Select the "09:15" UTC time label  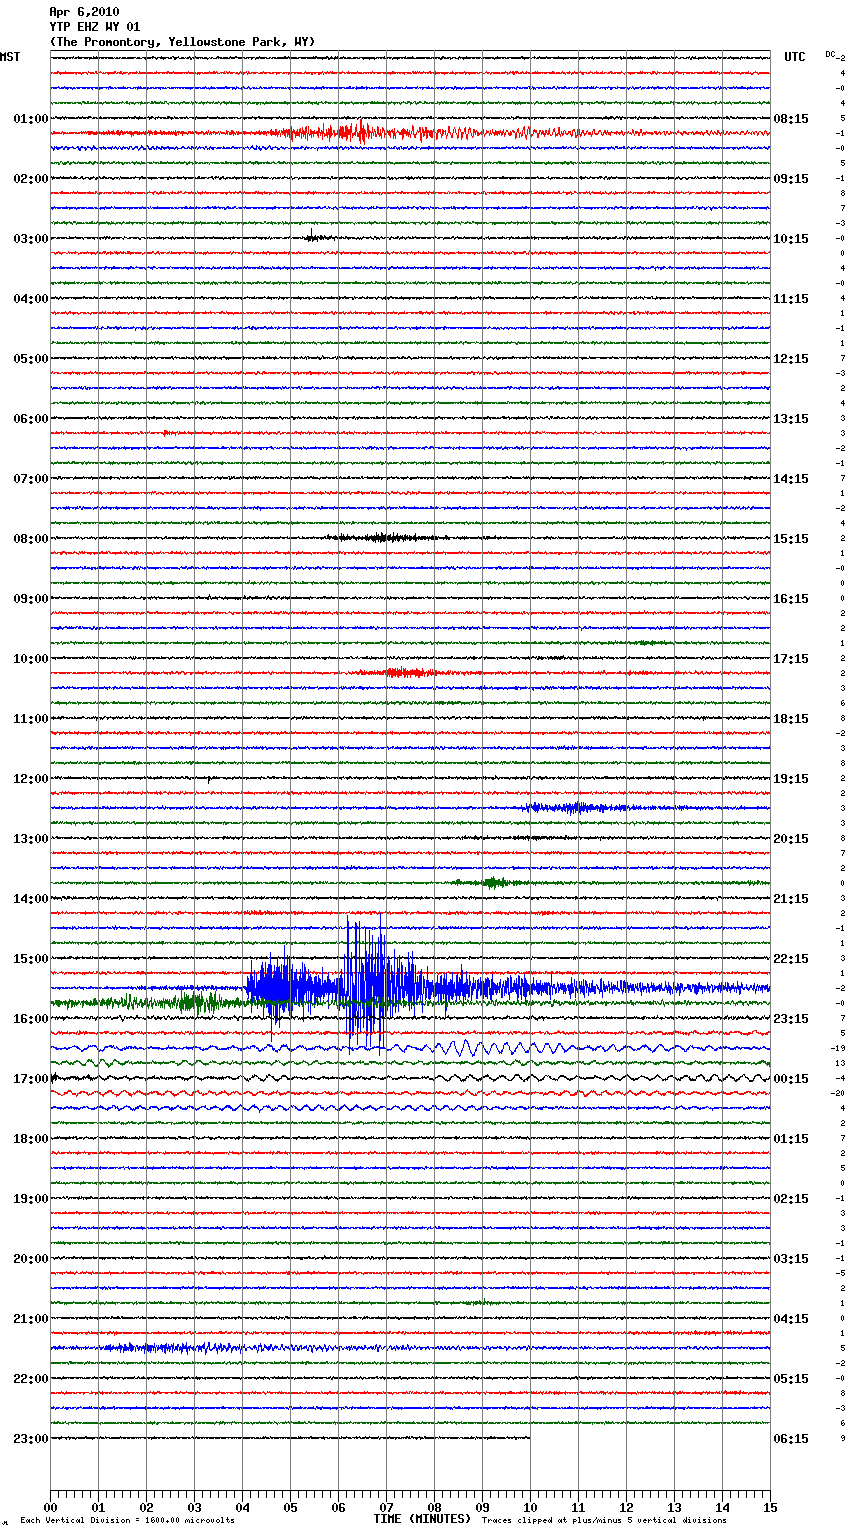[x=791, y=179]
